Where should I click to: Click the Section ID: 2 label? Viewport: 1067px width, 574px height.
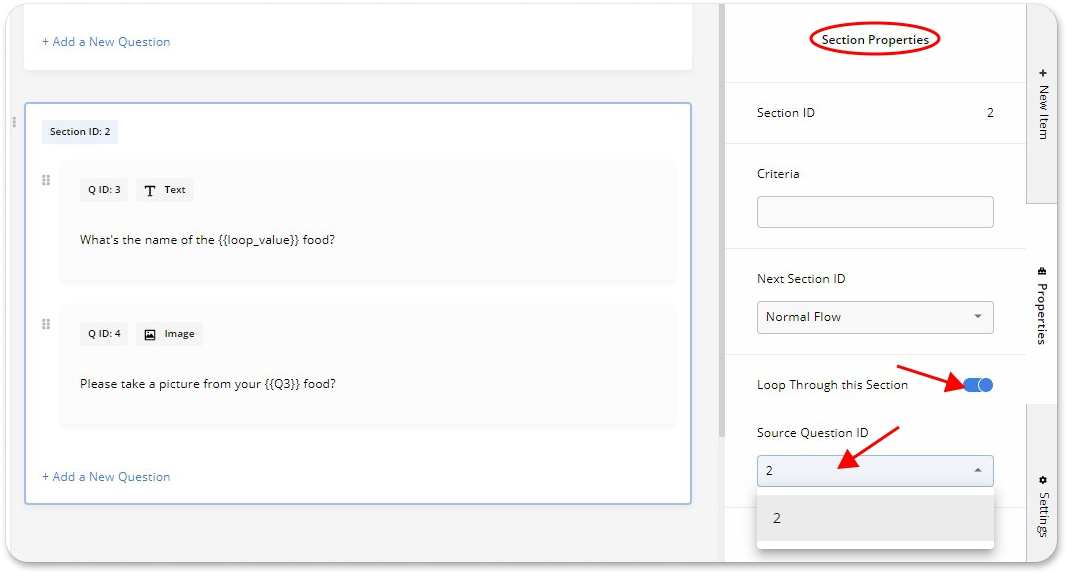pyautogui.click(x=80, y=132)
